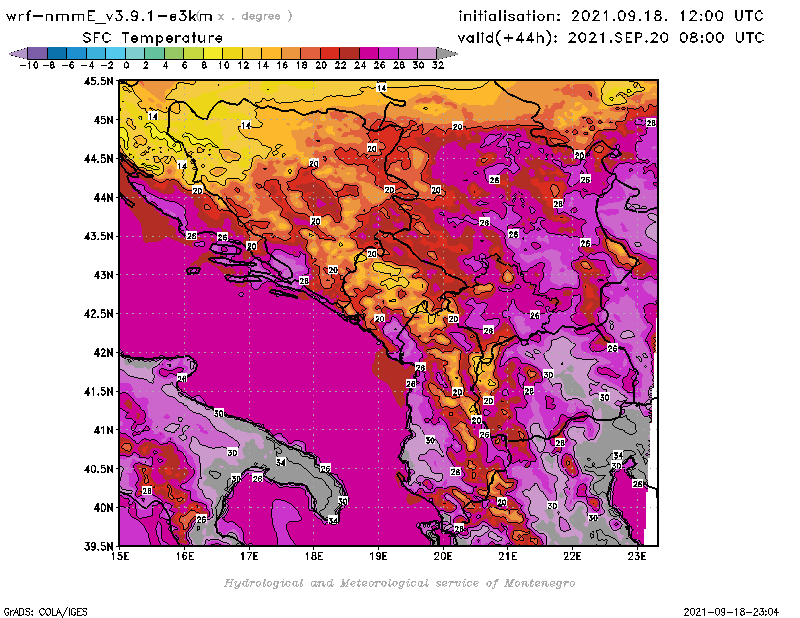Image resolution: width=800 pixels, height=618 pixels.
Task: Pick the legend swatch between 4 and 6
Action: pos(174,53)
